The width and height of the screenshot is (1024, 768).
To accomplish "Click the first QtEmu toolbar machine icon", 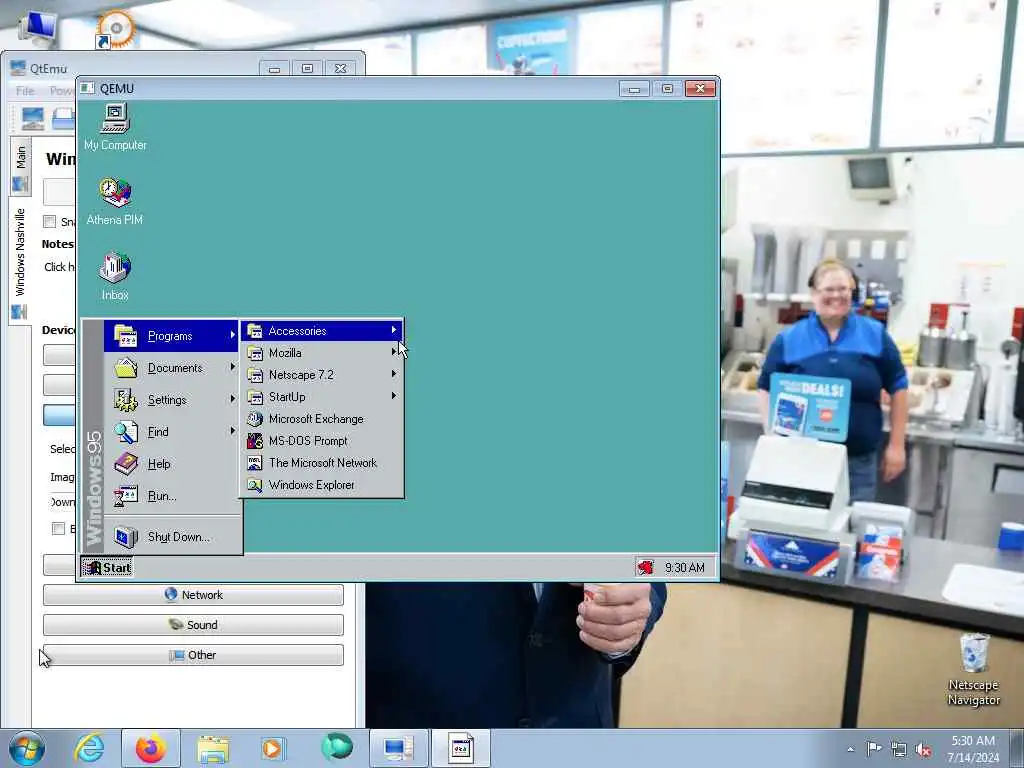I will pos(33,118).
